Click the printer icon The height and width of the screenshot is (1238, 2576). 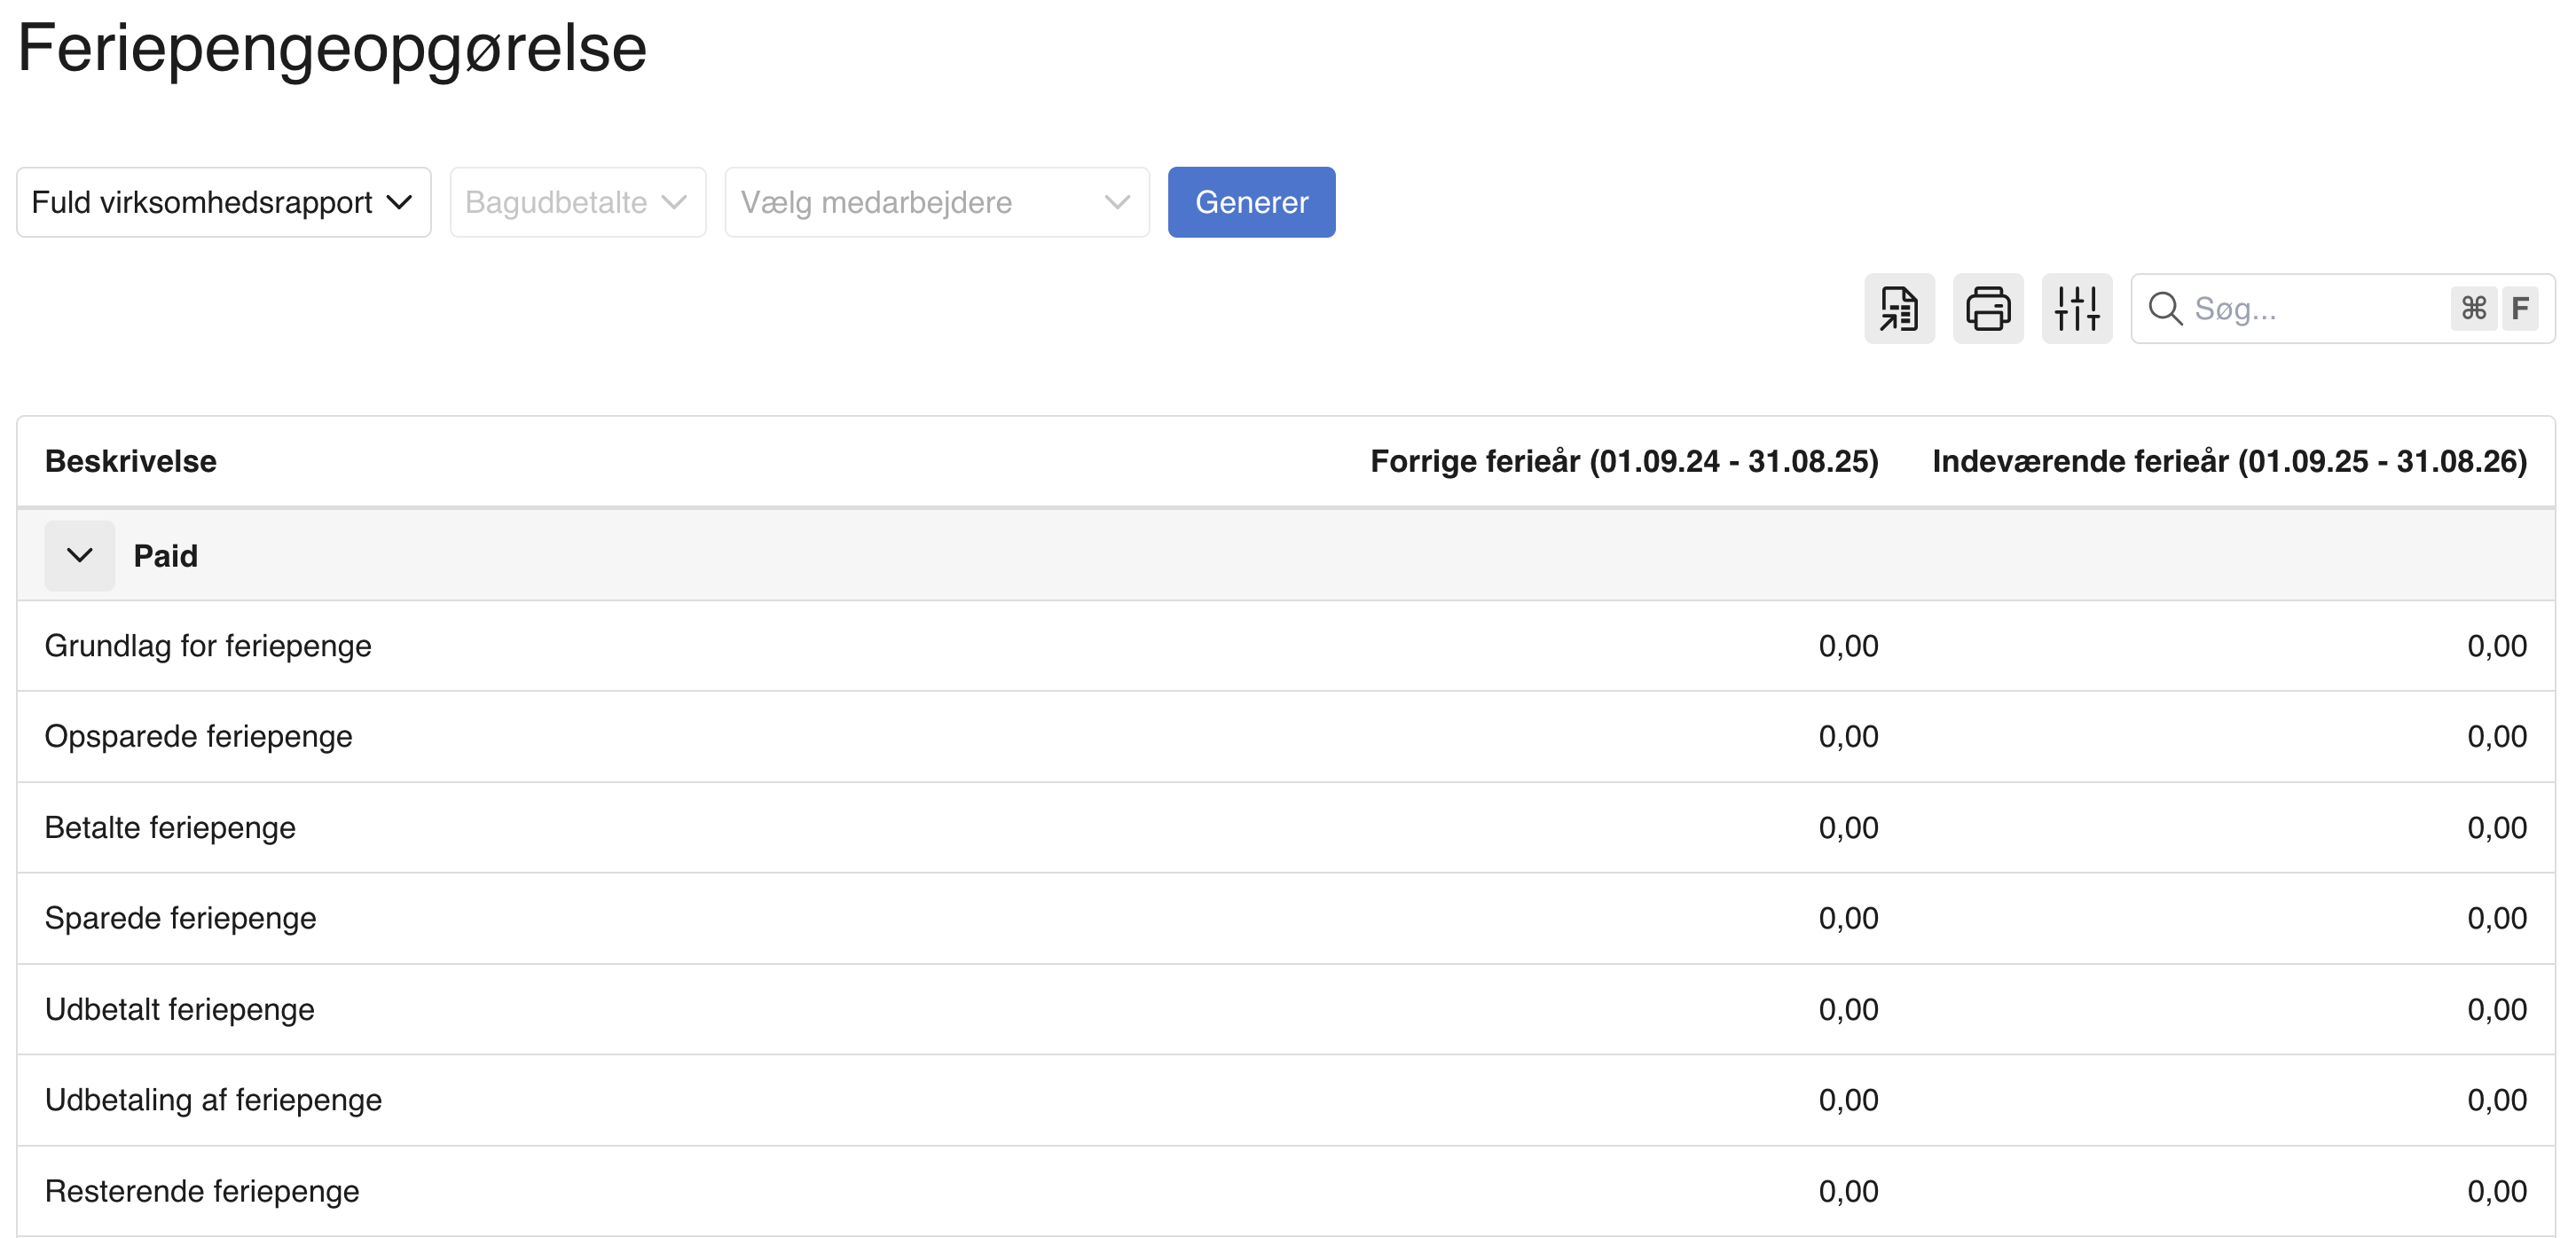(x=1987, y=308)
